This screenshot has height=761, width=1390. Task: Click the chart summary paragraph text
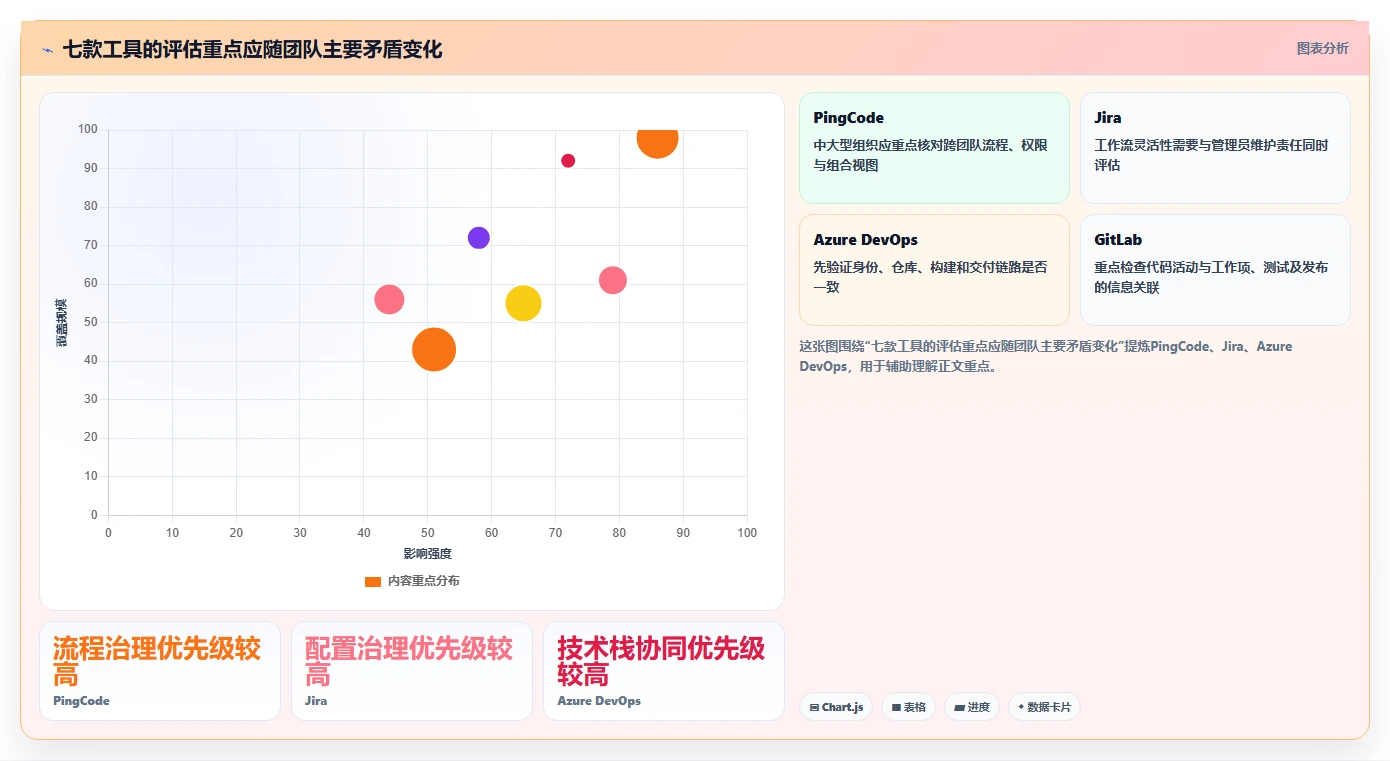[1046, 356]
